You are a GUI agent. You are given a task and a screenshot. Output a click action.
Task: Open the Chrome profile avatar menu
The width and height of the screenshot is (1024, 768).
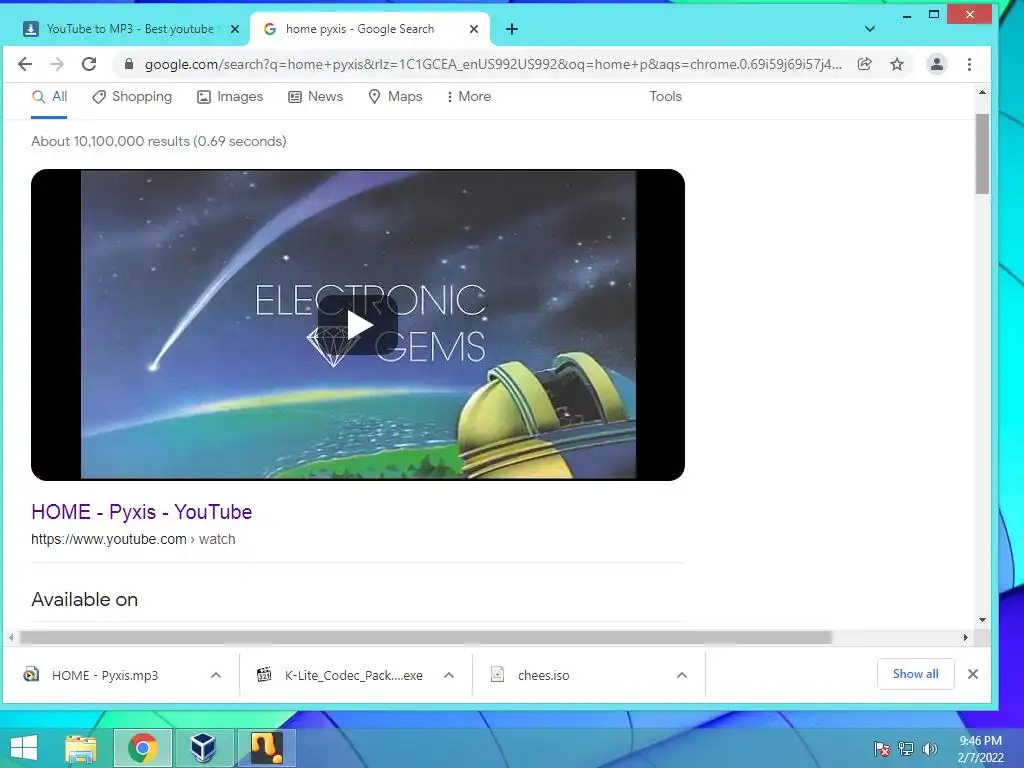[936, 64]
